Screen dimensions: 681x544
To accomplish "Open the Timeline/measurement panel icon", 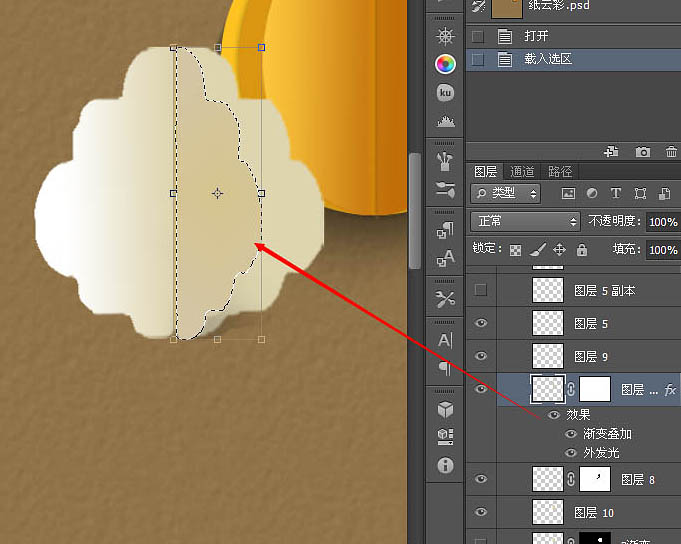I will 445,437.
